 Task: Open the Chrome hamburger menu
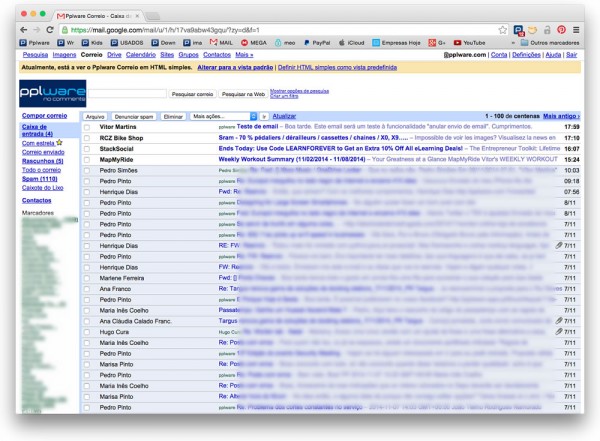576,30
